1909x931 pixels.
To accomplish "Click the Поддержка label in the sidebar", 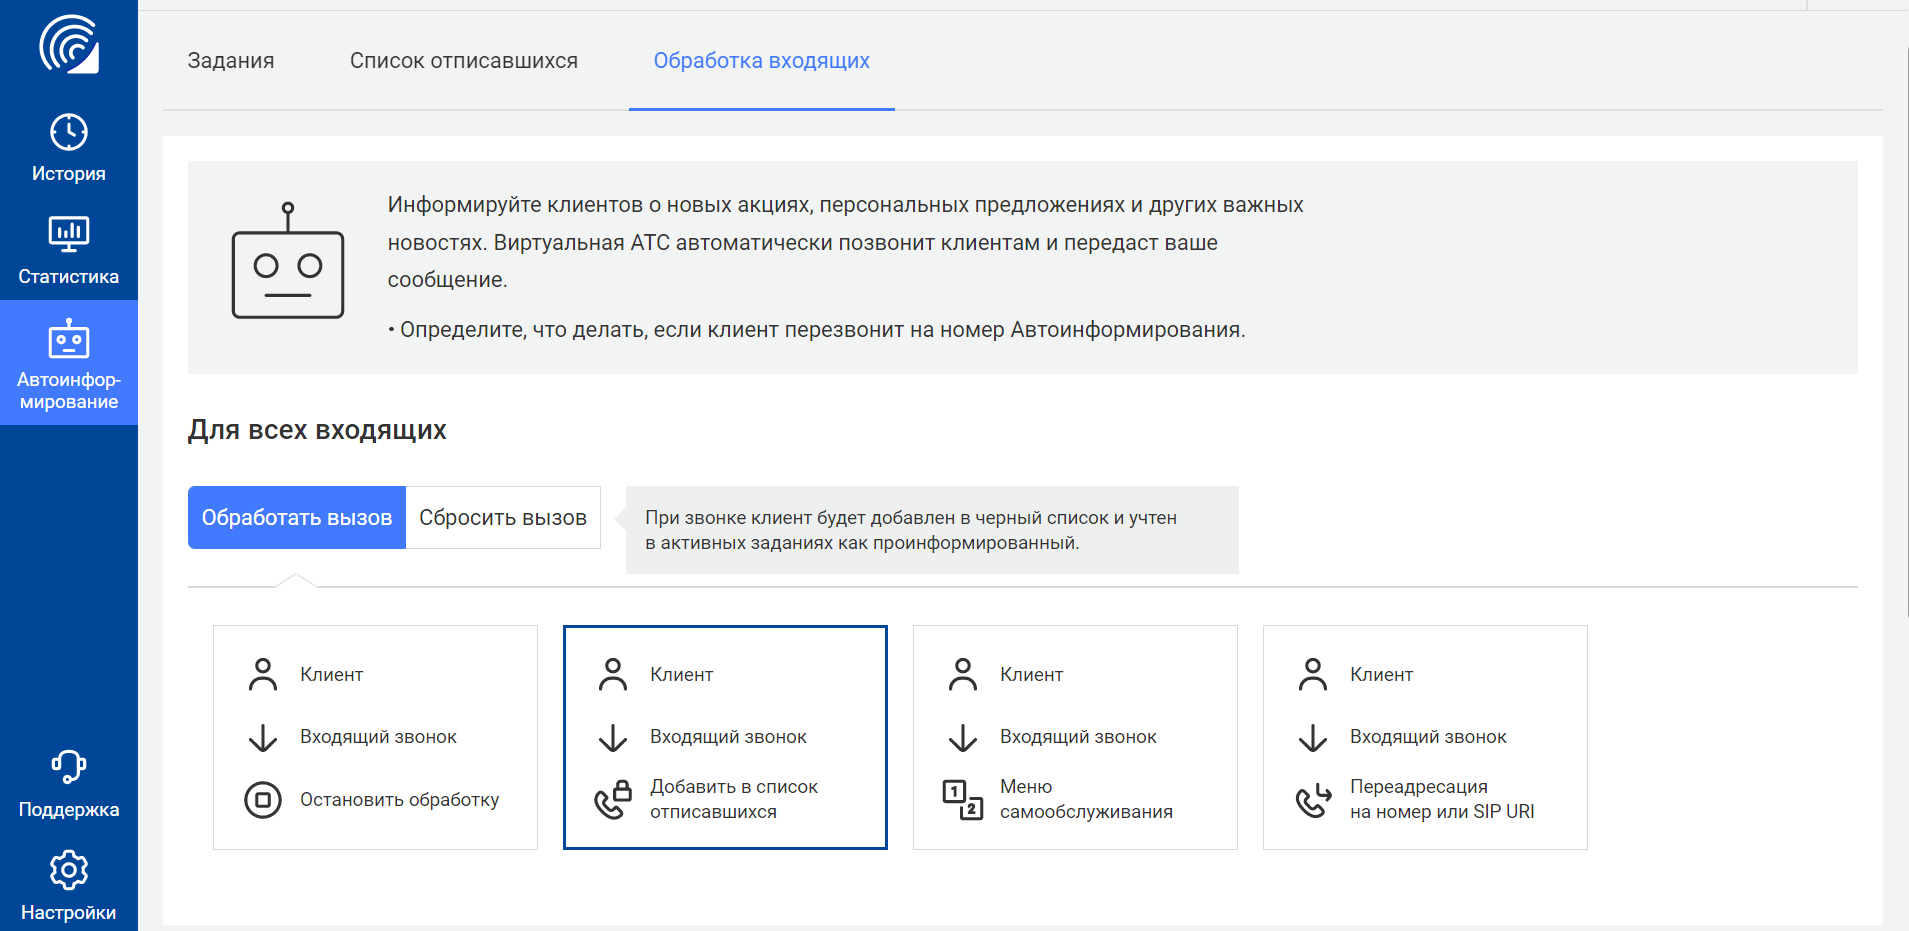I will [69, 810].
